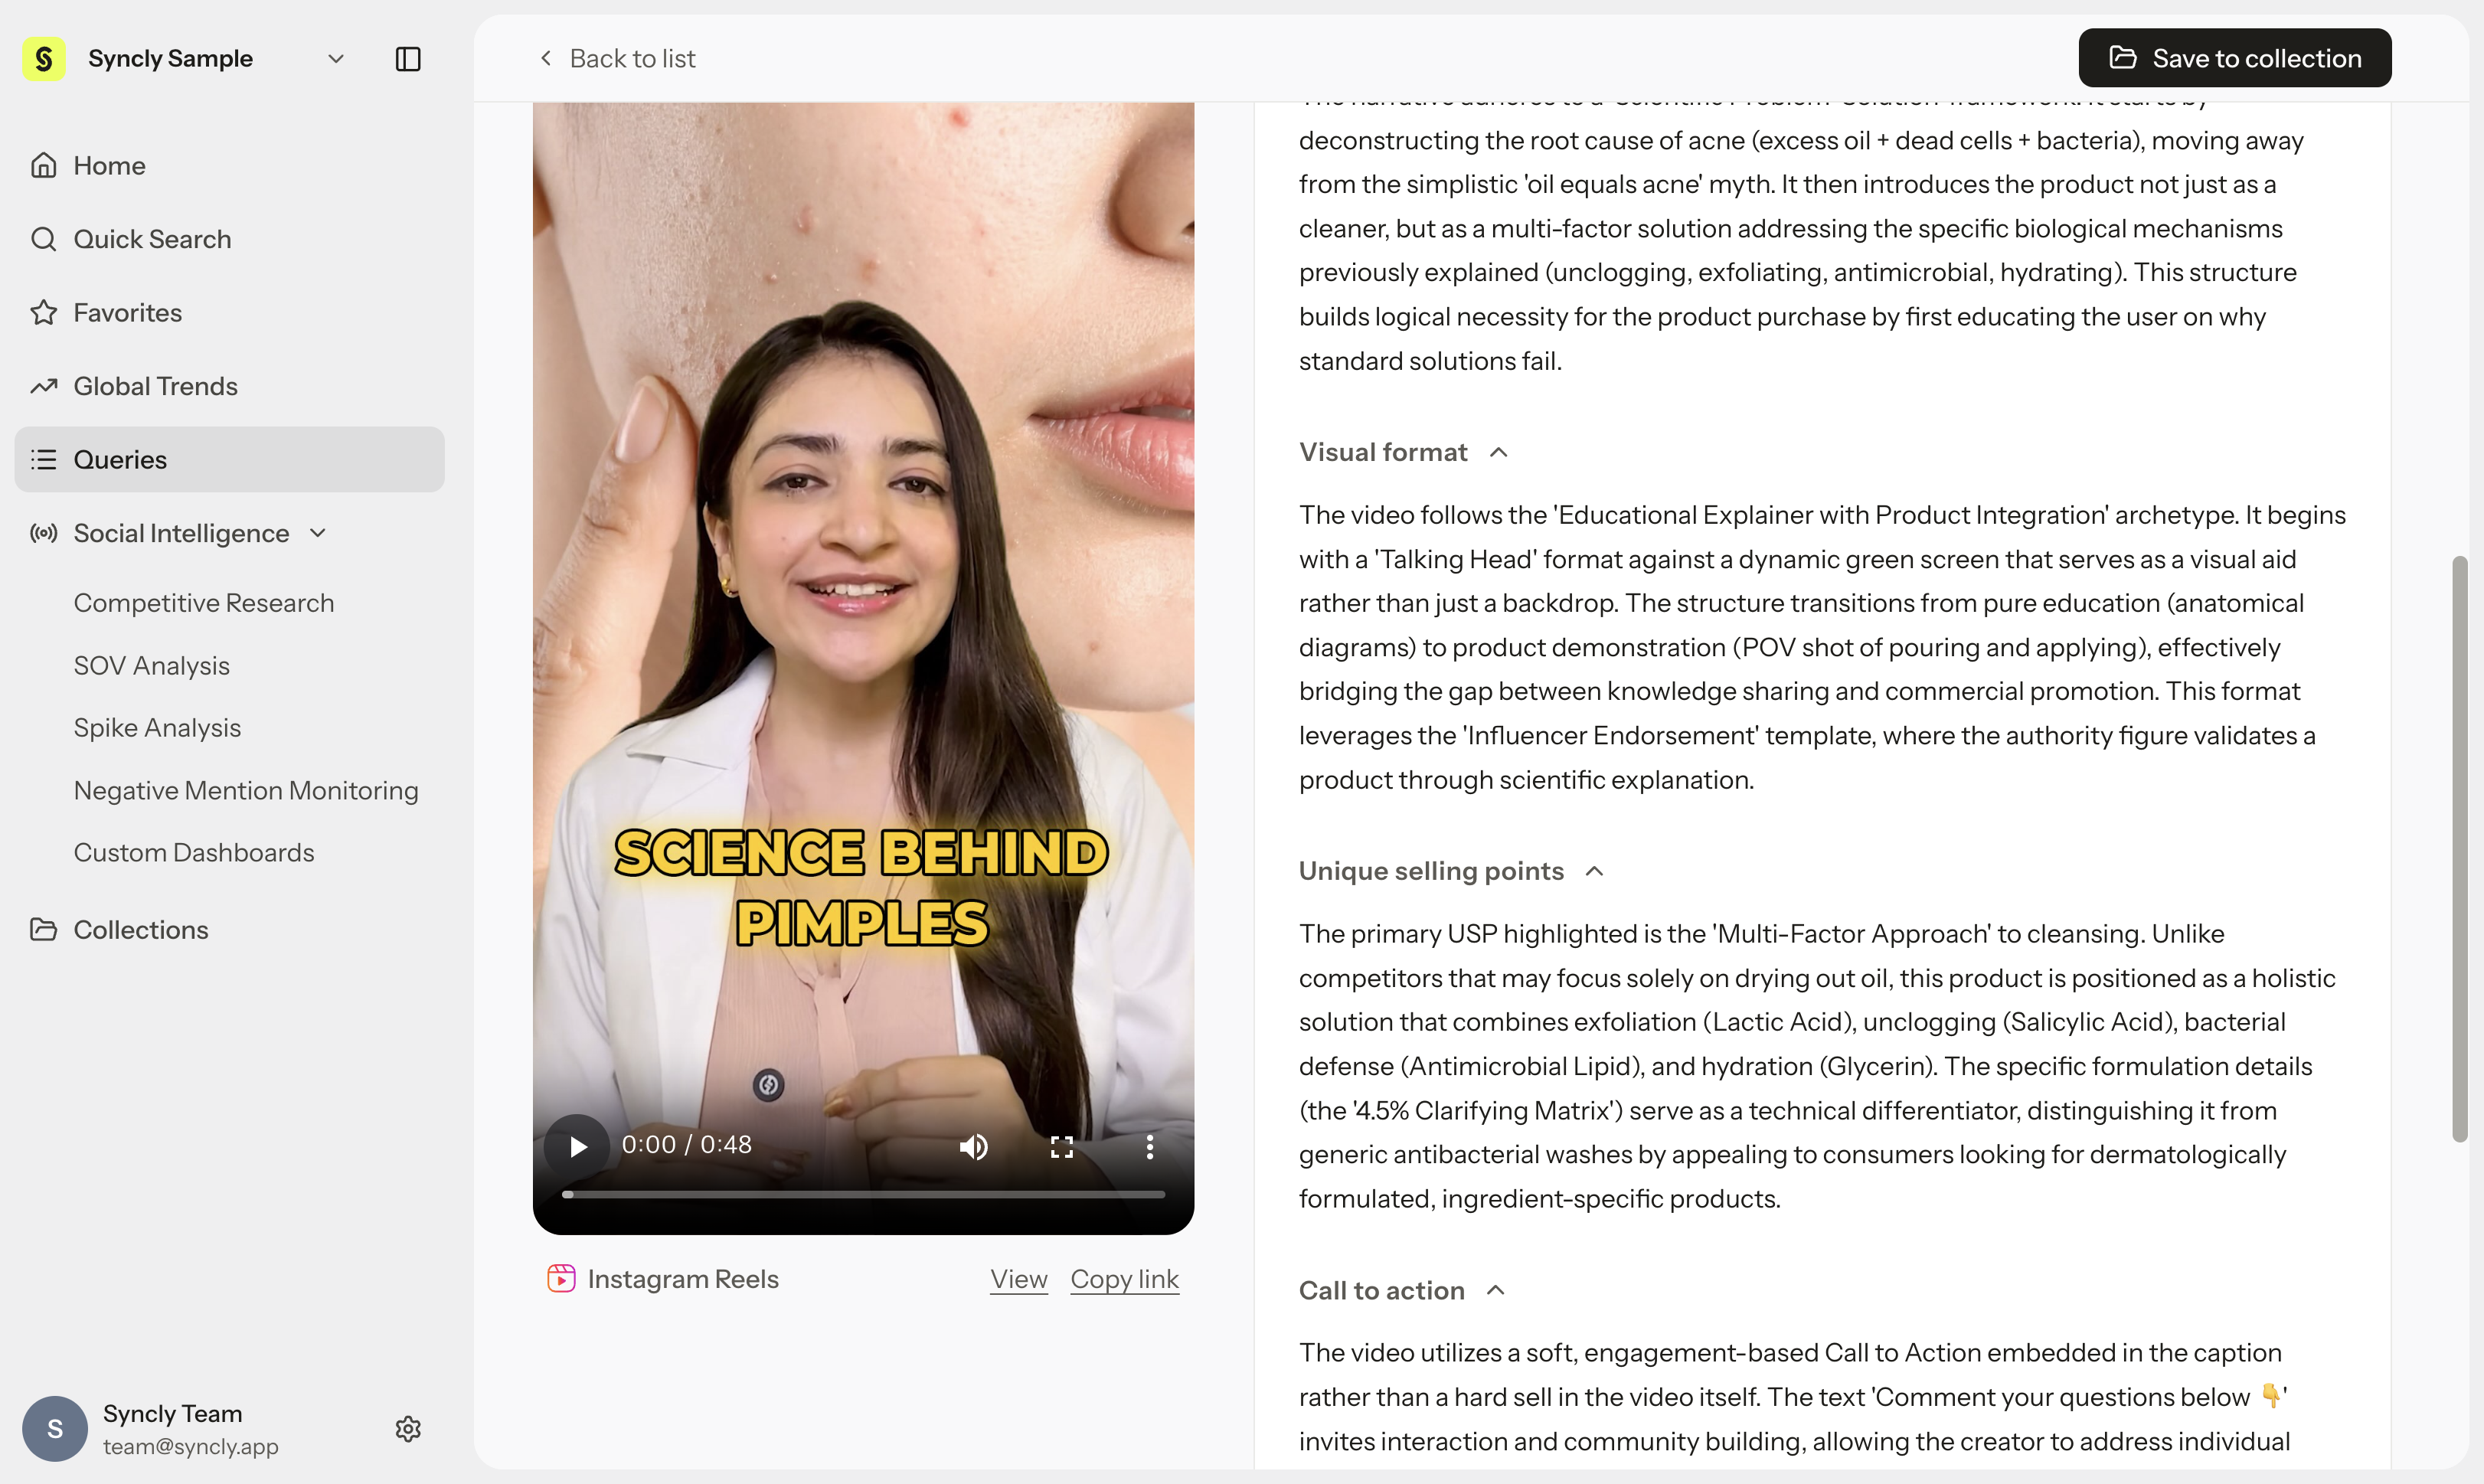Click the Syncly logo icon
Image resolution: width=2484 pixels, height=1484 pixels.
click(x=44, y=59)
